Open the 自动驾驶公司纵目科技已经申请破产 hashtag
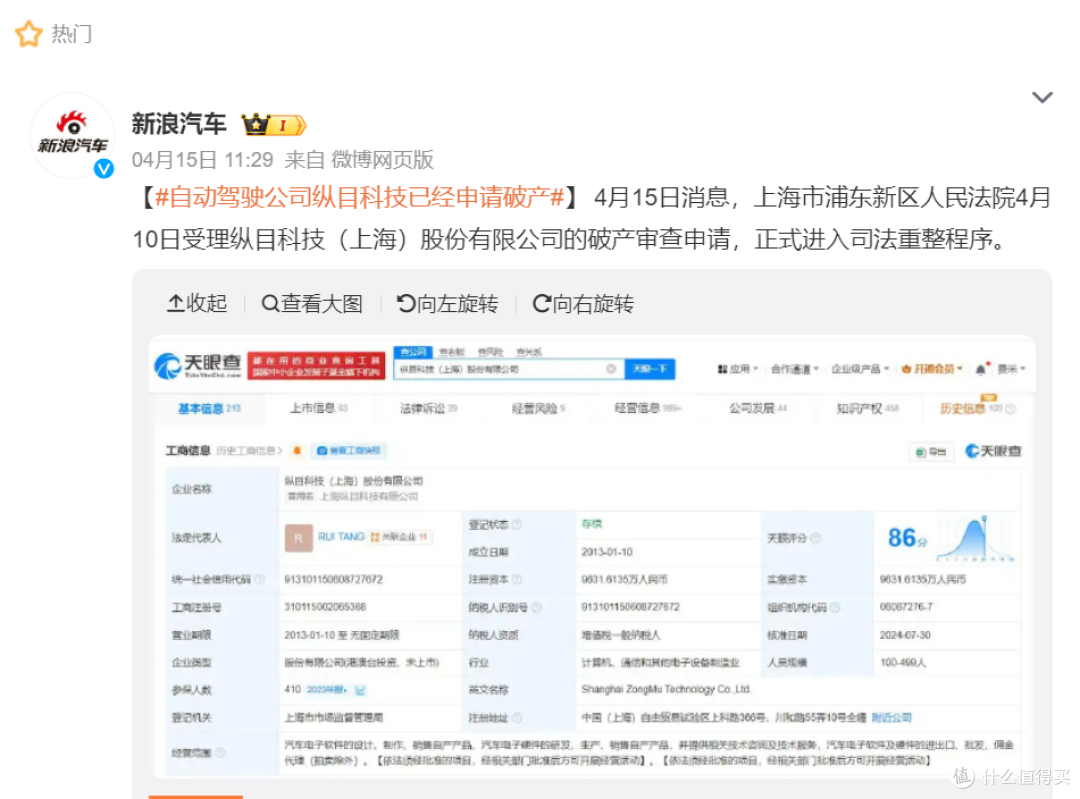Screen dimensions: 1080x799 click(x=360, y=198)
